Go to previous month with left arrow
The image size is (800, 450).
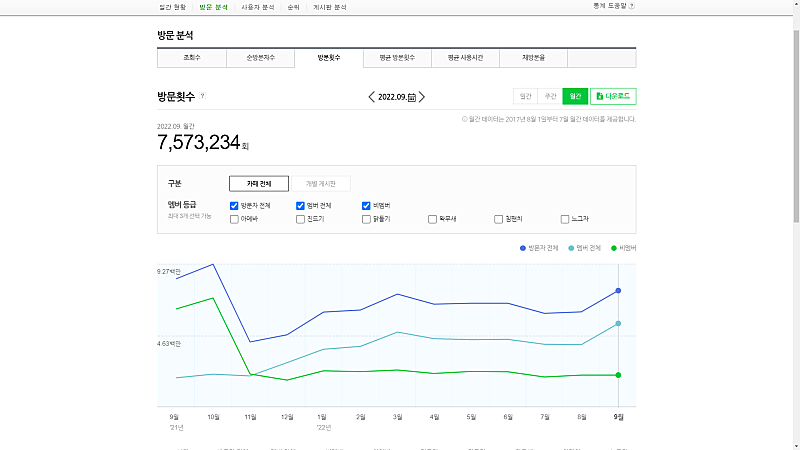click(x=372, y=97)
